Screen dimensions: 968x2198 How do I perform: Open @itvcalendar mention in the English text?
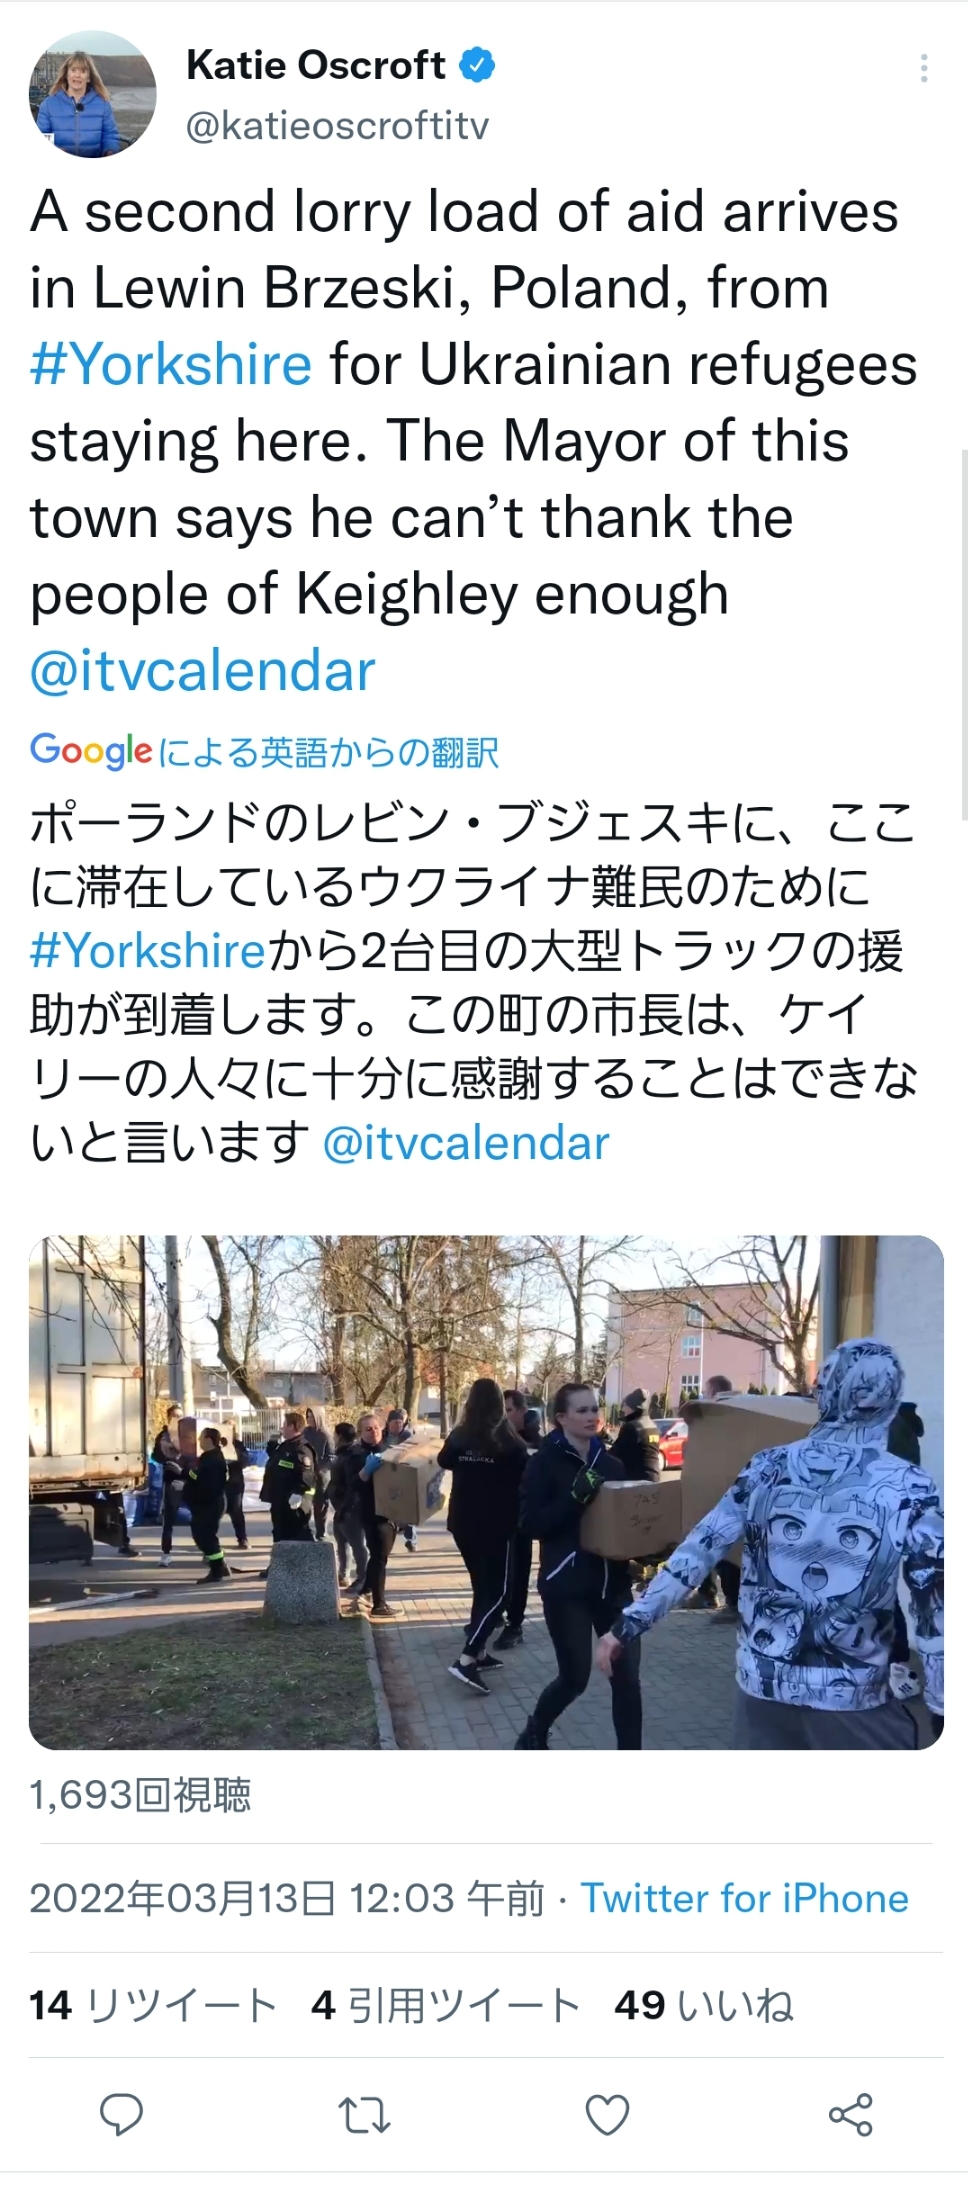pos(203,670)
